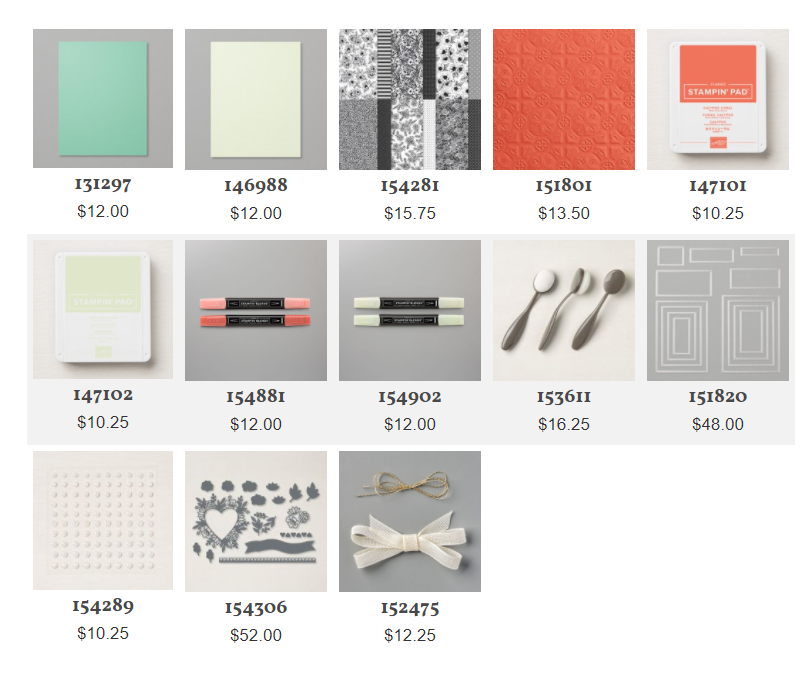811x673 pixels.
Task: Open the coral embossed paper thumbnail
Action: (564, 99)
